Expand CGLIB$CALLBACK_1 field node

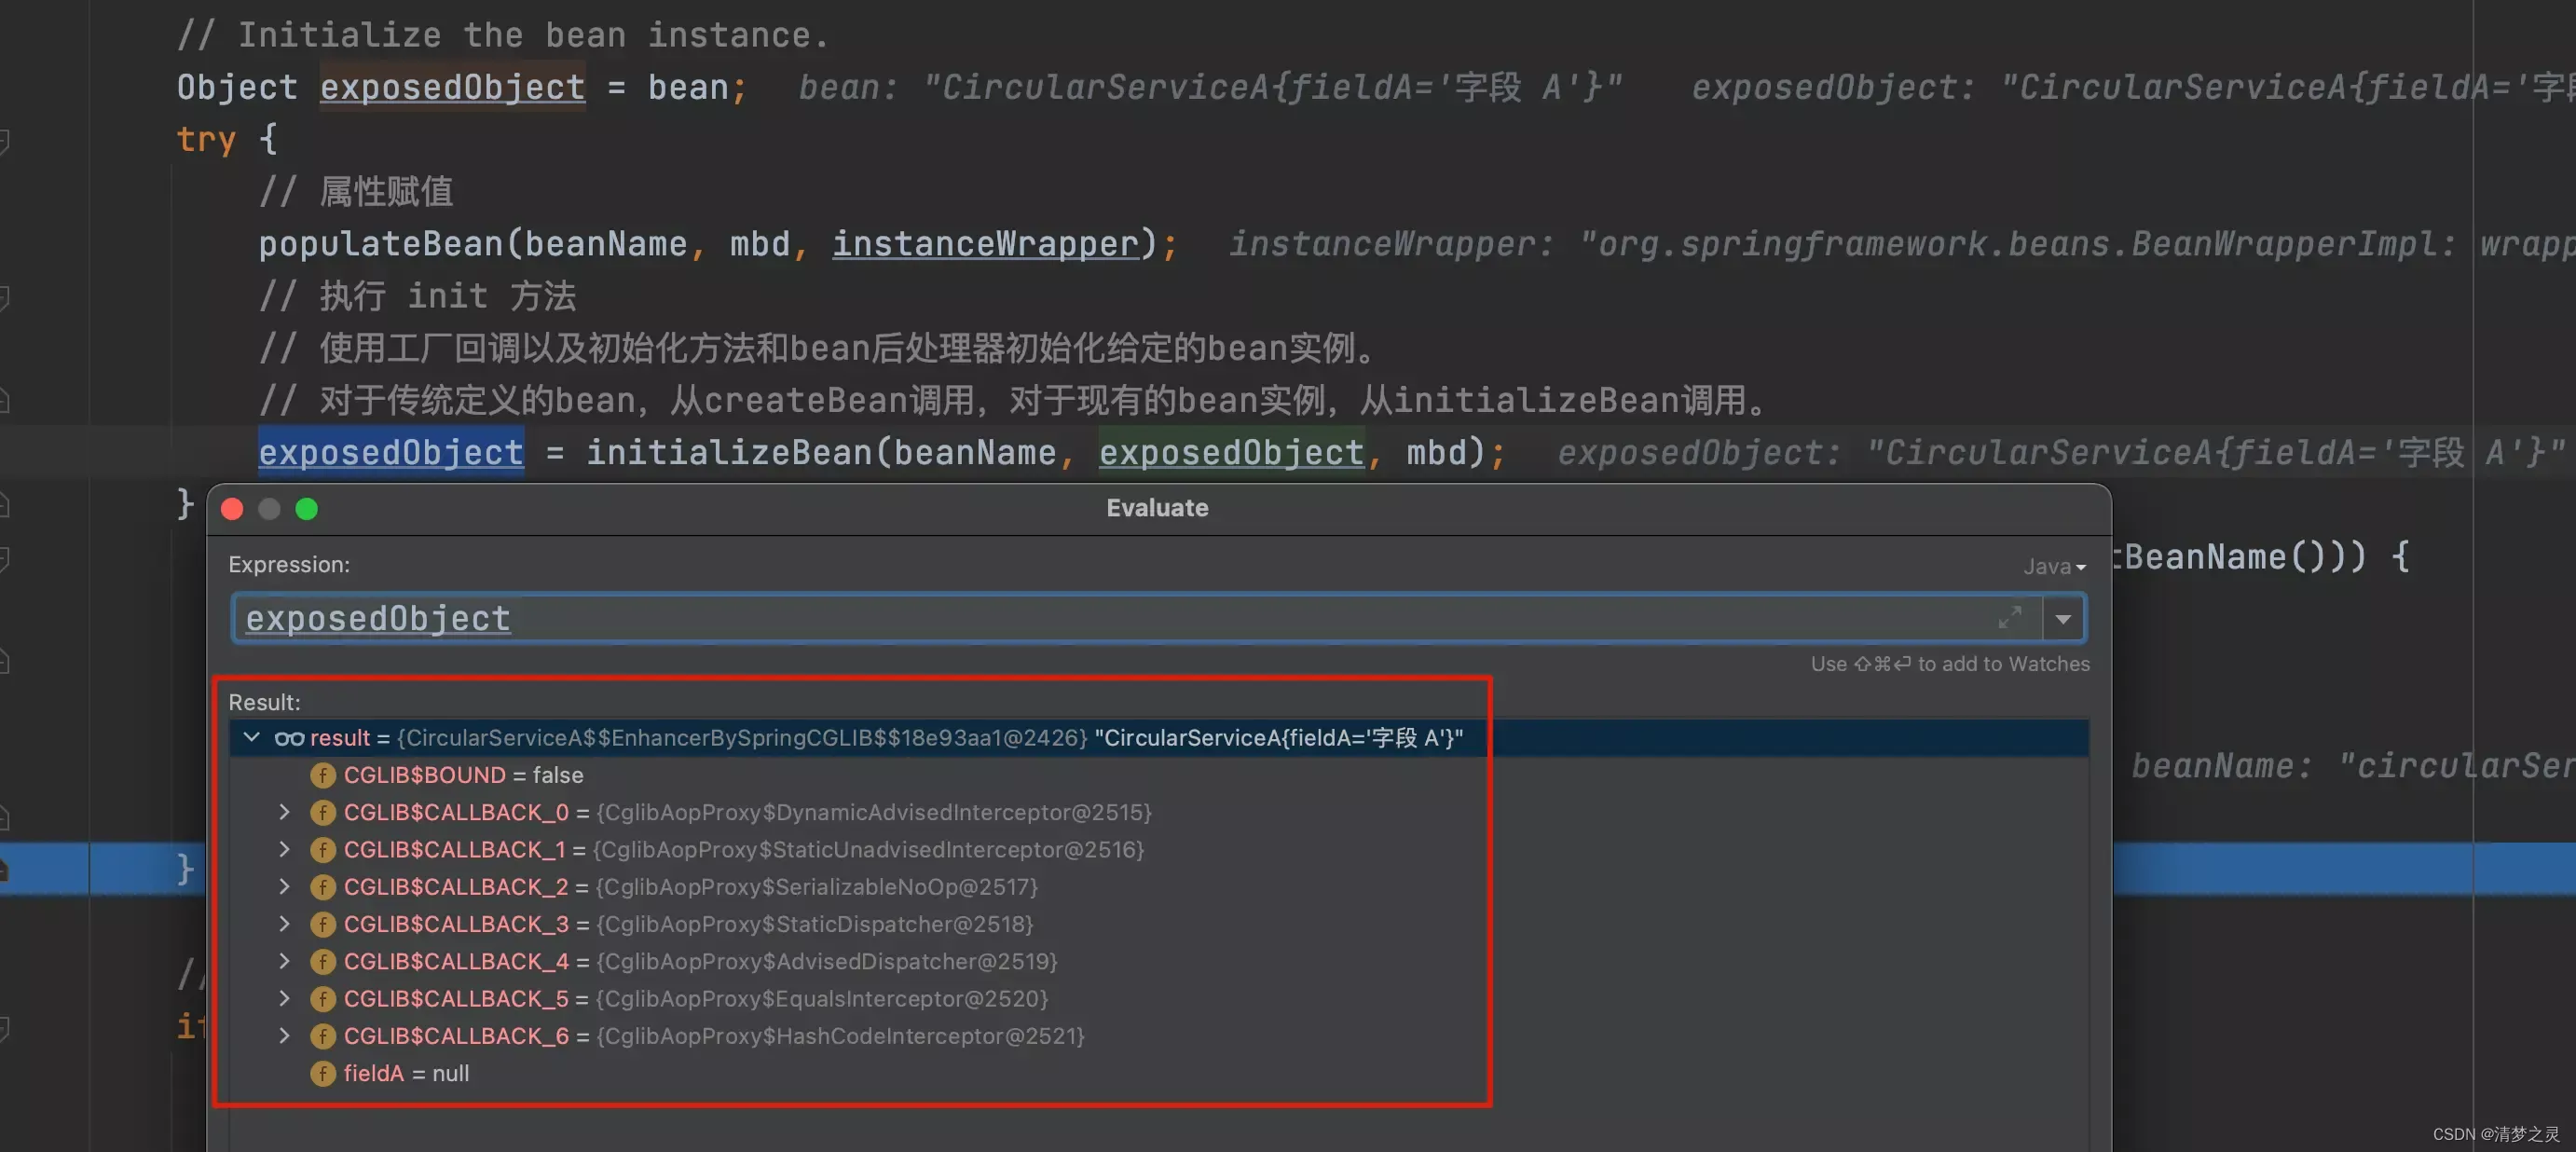point(284,849)
